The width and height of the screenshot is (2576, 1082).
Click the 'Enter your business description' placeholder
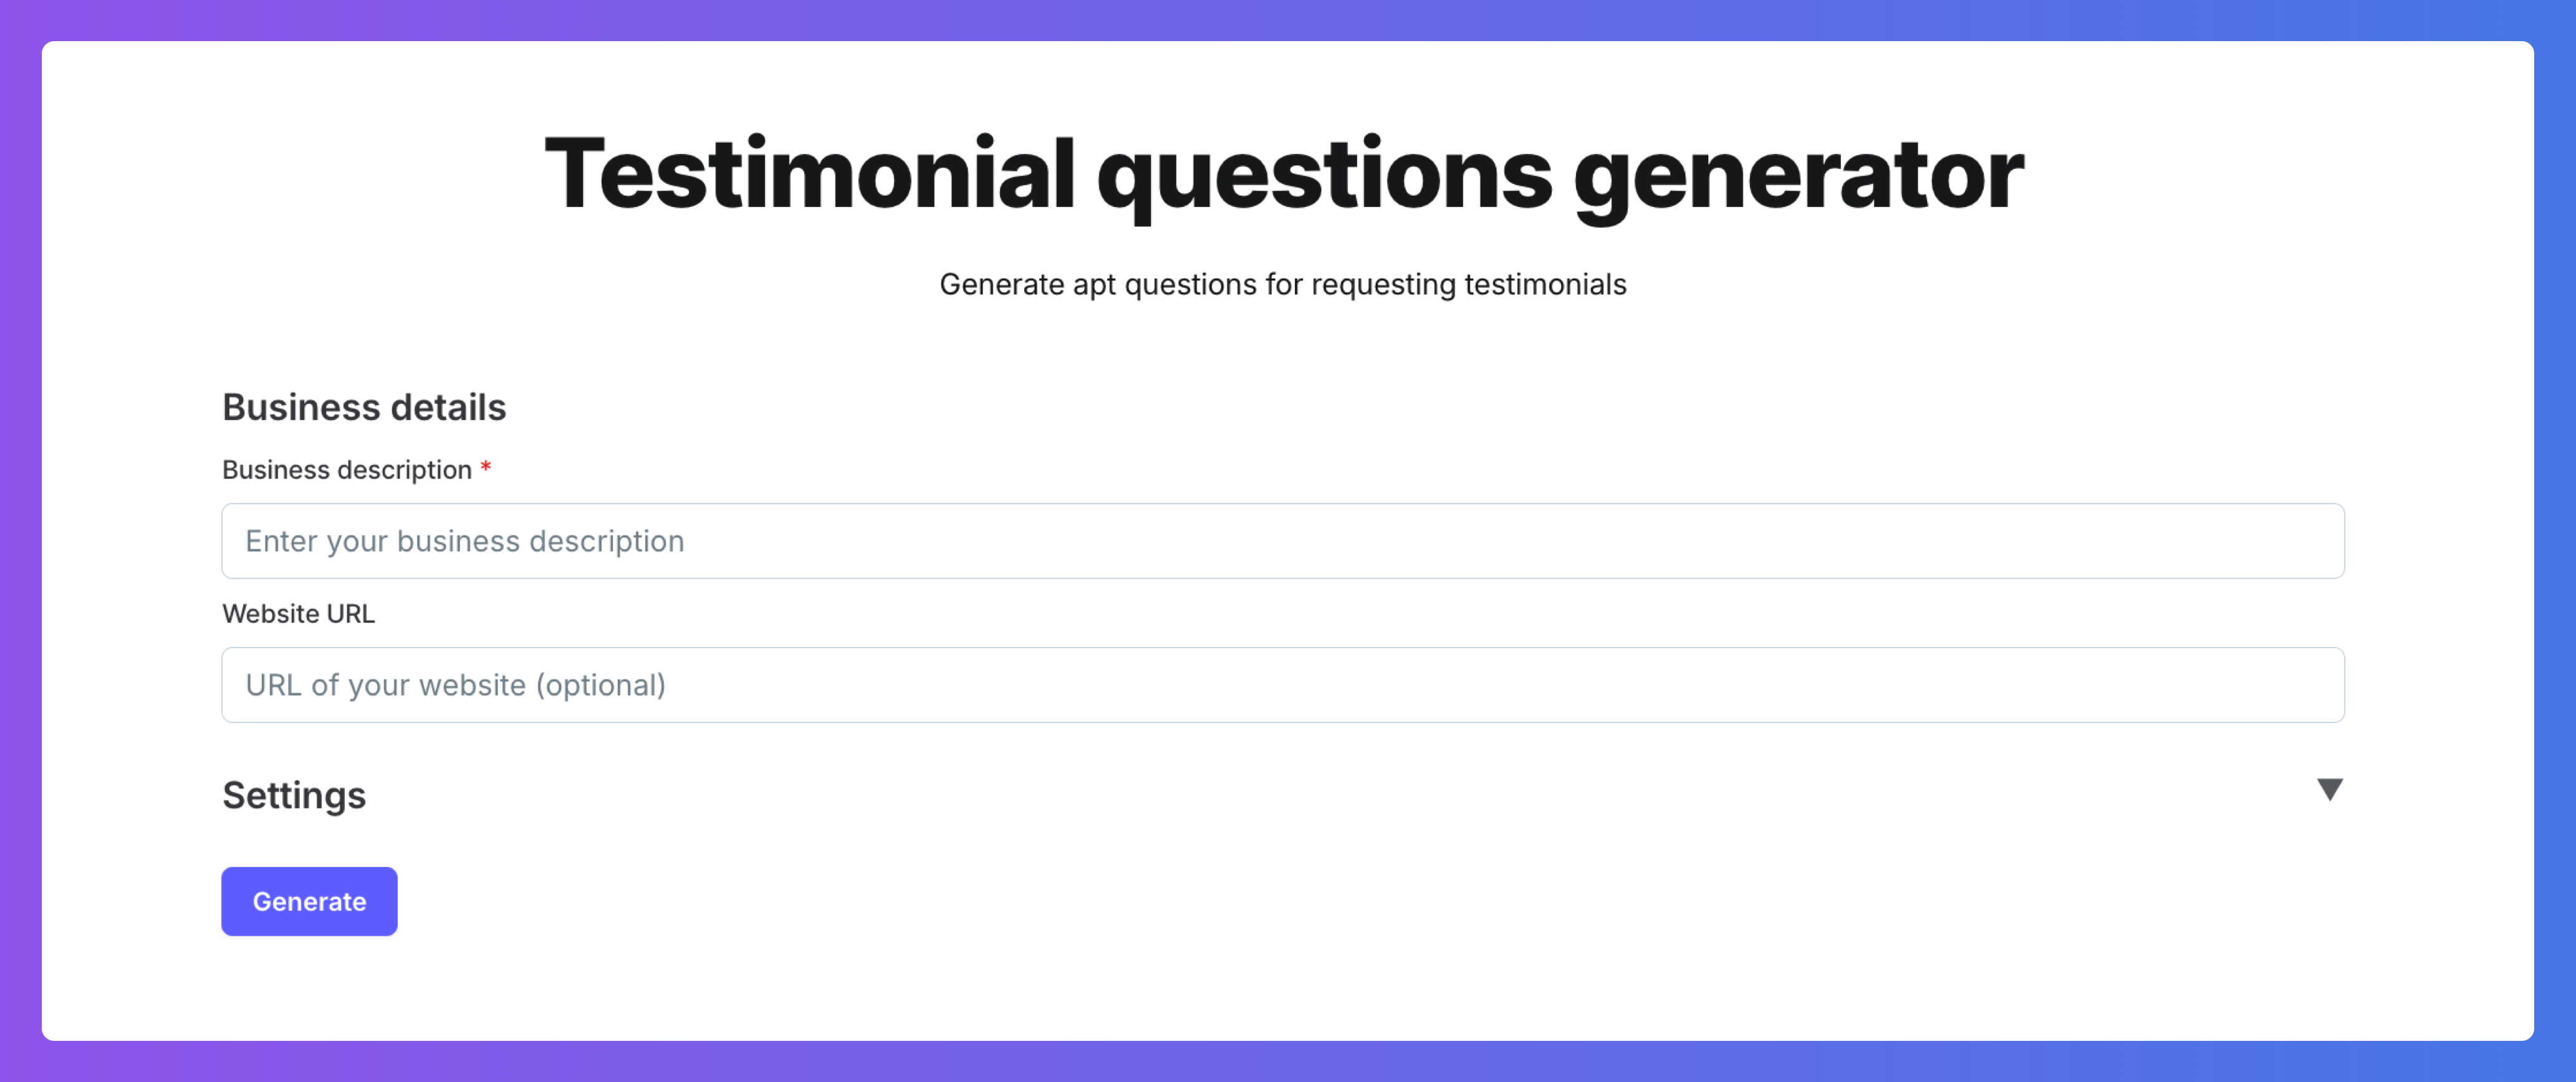(x=464, y=541)
